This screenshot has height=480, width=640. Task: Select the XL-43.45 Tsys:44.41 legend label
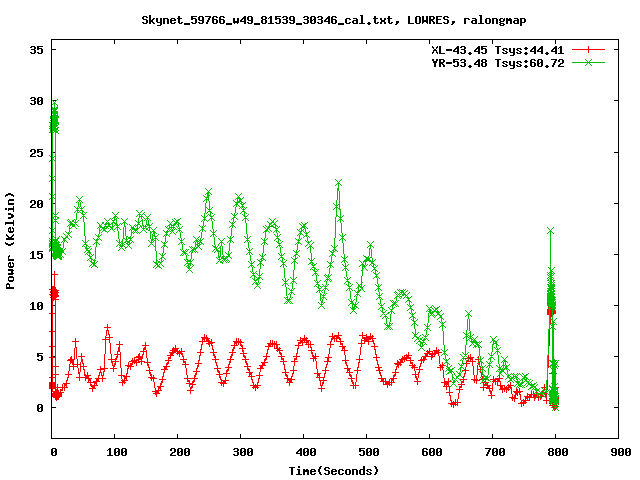click(498, 50)
